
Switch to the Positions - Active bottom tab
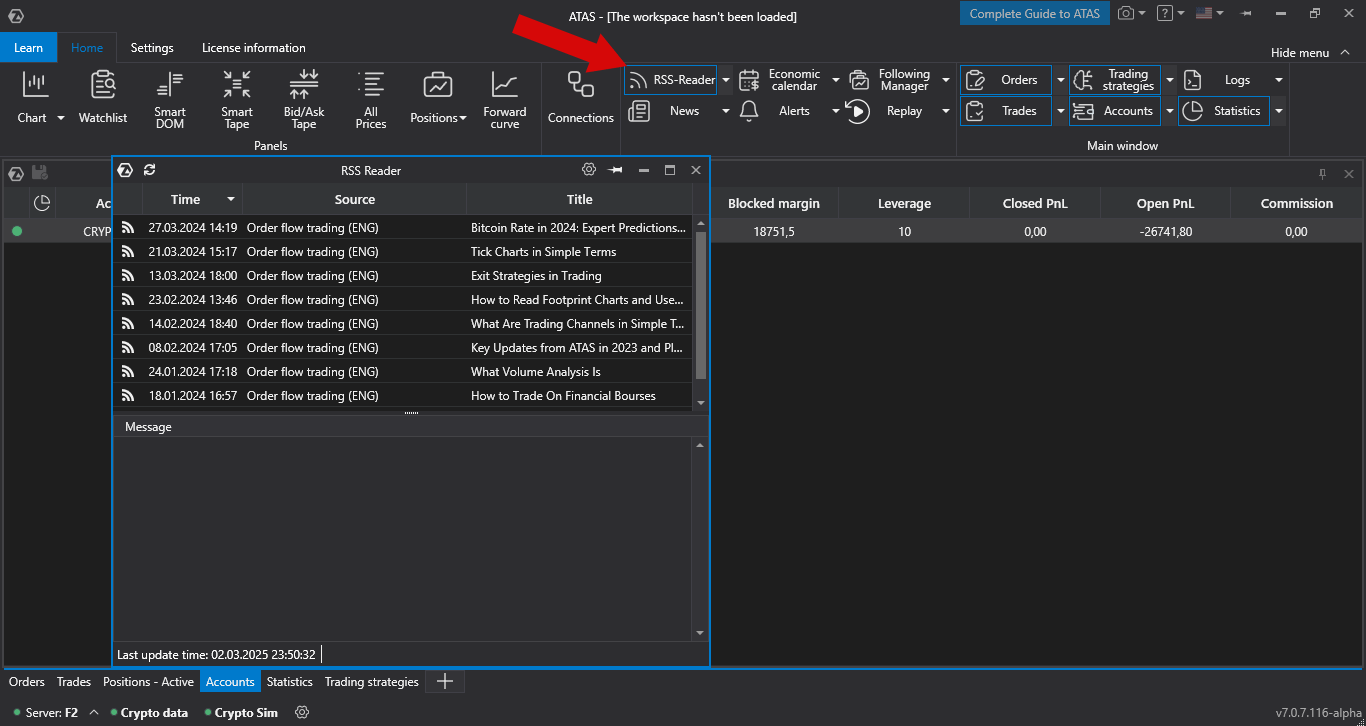[148, 682]
